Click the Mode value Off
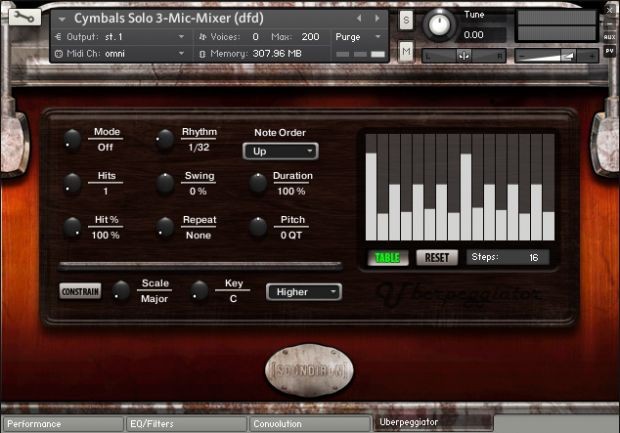Image resolution: width=620 pixels, height=433 pixels. pyautogui.click(x=105, y=147)
